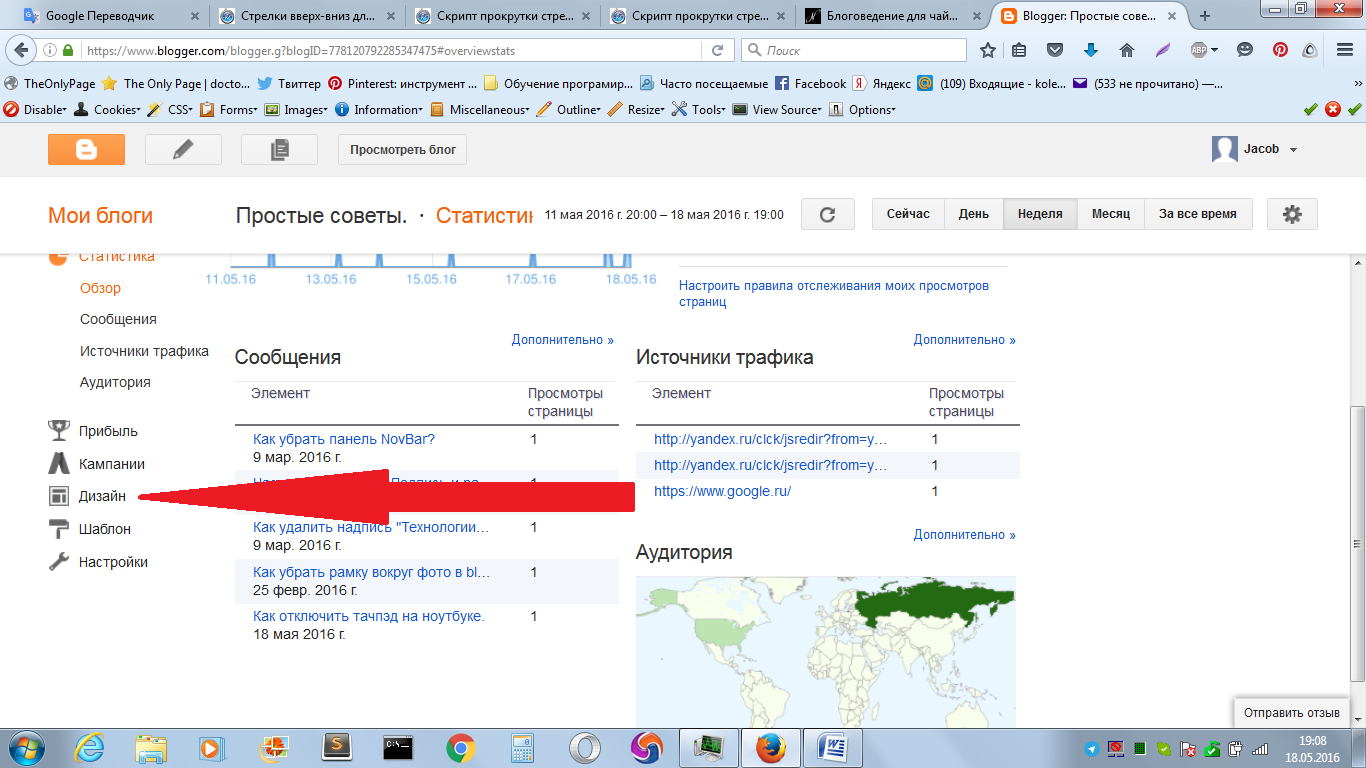Click Мои блоги heading link
This screenshot has width=1366, height=768.
pos(100,215)
